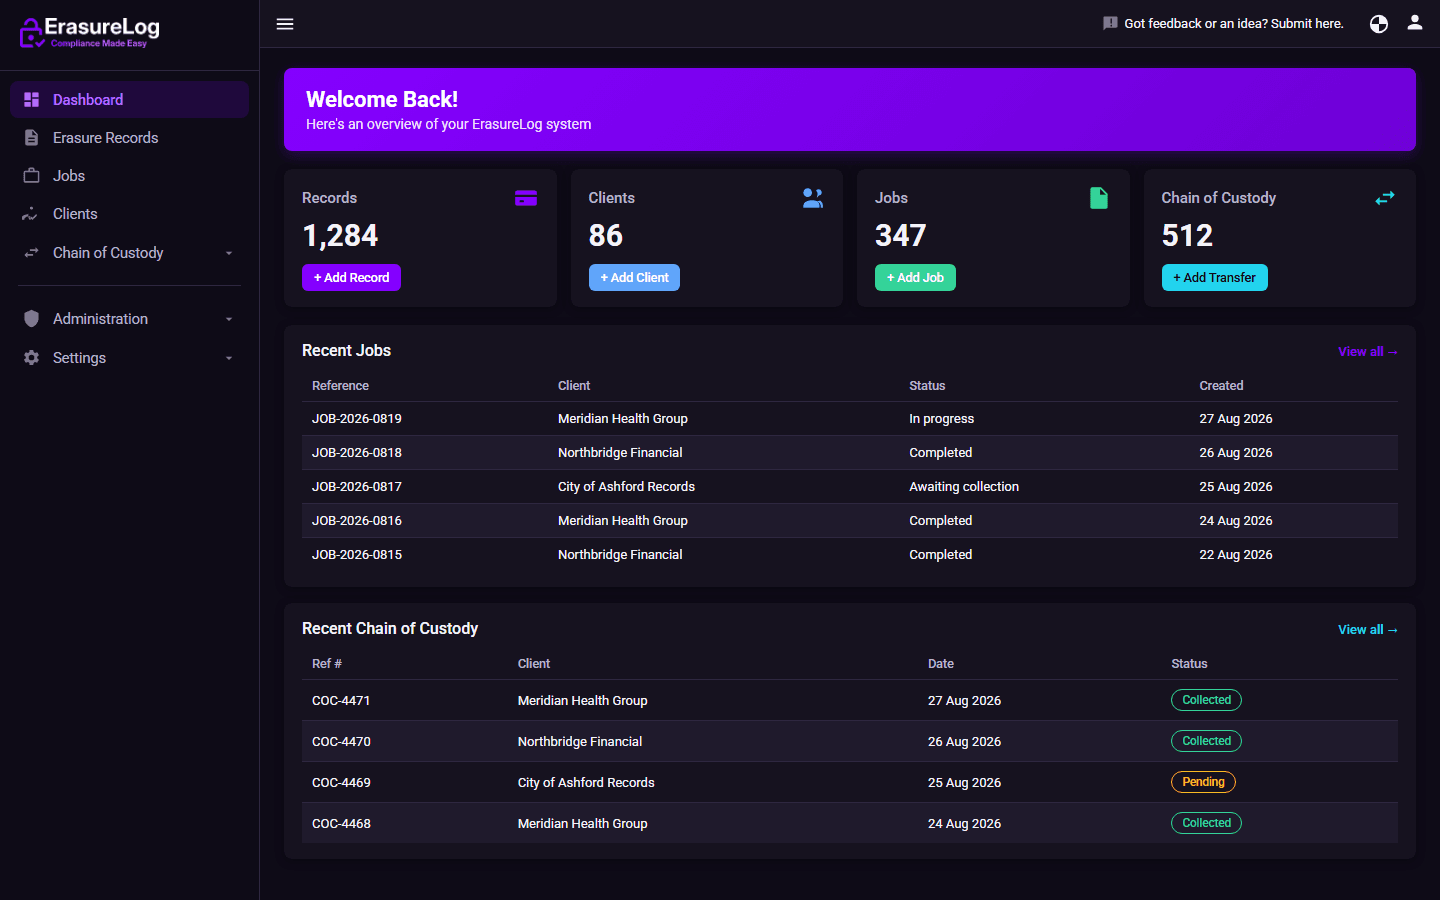The width and height of the screenshot is (1440, 900).
Task: Click the Ref # column header
Action: [327, 664]
